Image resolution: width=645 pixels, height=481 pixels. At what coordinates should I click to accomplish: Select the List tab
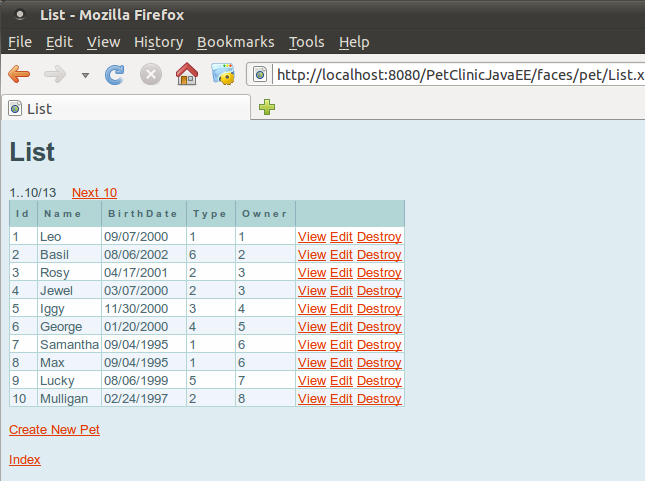(x=40, y=108)
